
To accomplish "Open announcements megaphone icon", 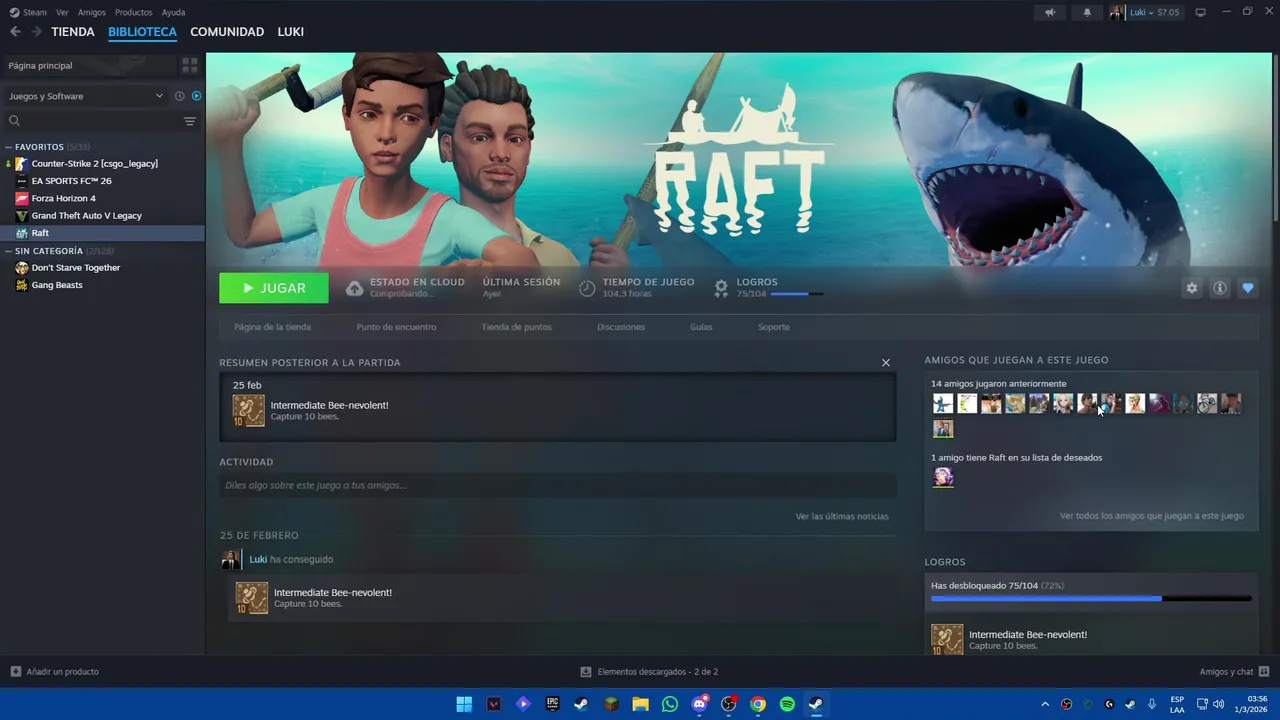I will click(x=1050, y=12).
